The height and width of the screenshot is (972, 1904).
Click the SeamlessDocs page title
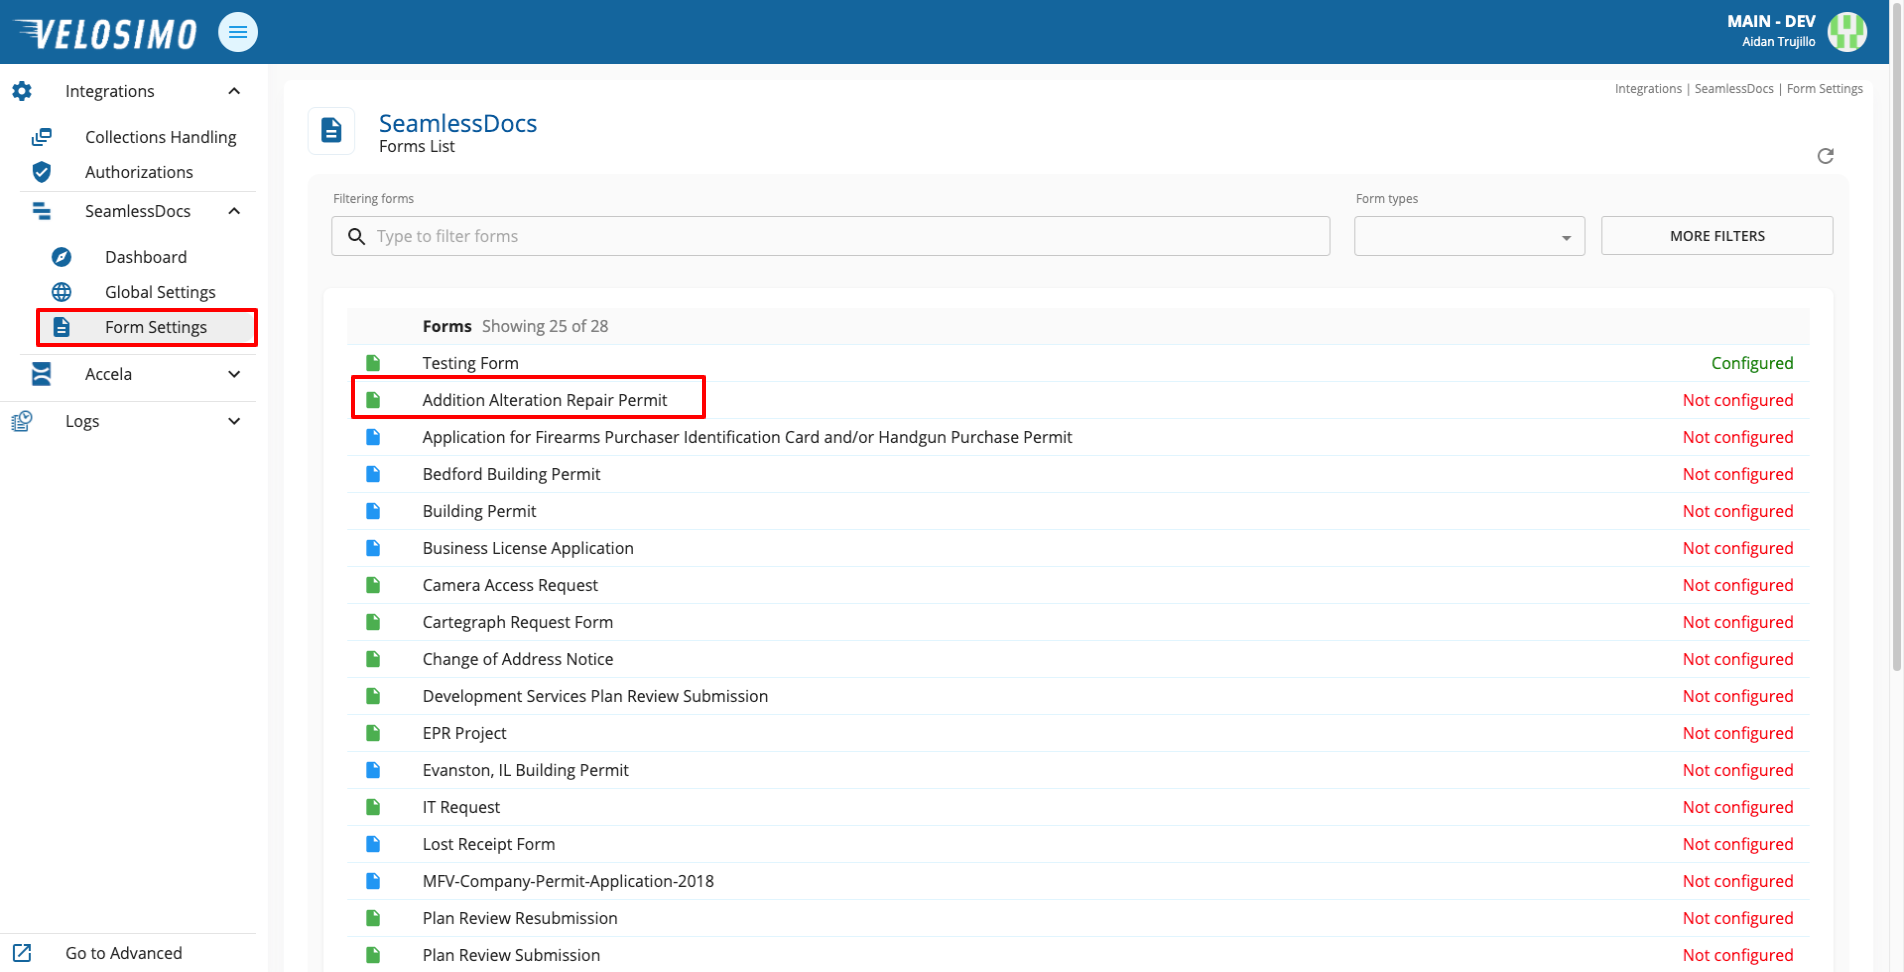(458, 123)
